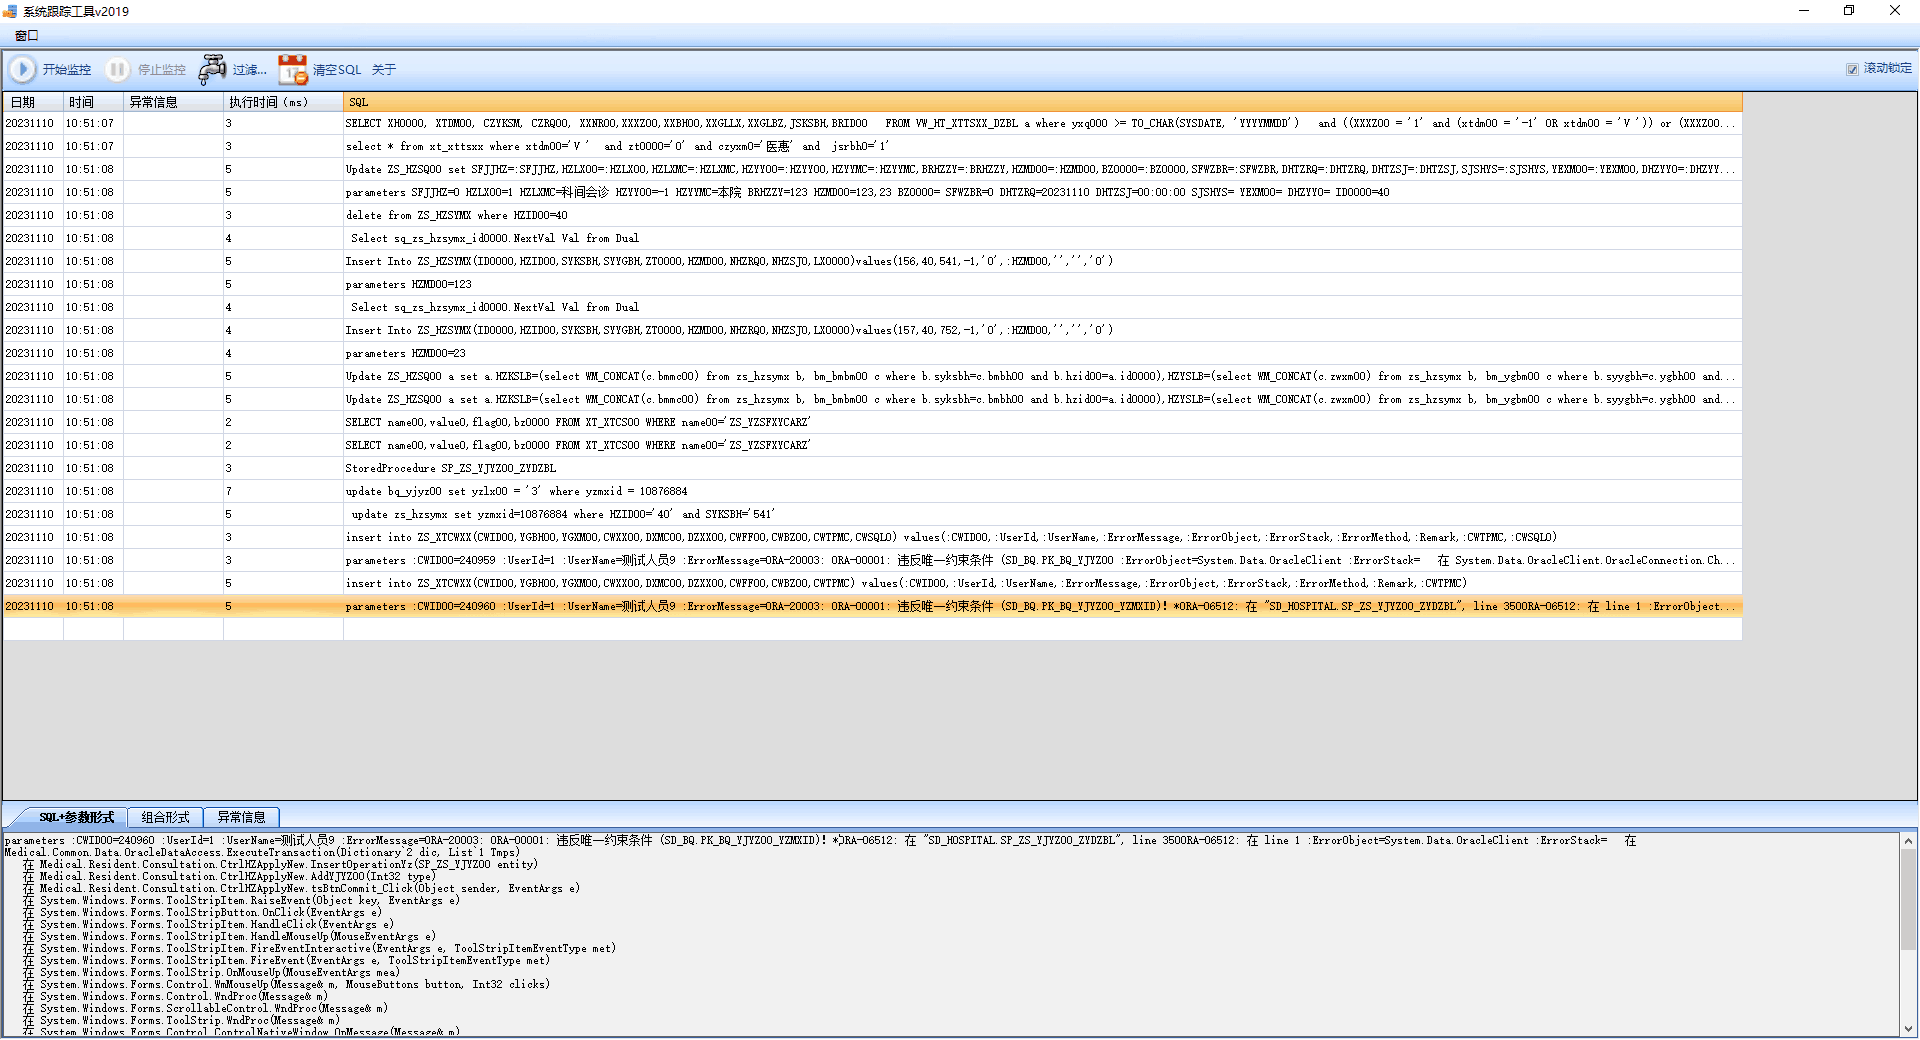Click the highlighted CWID00=240960 row in the grid
The width and height of the screenshot is (1920, 1040).
[872, 606]
